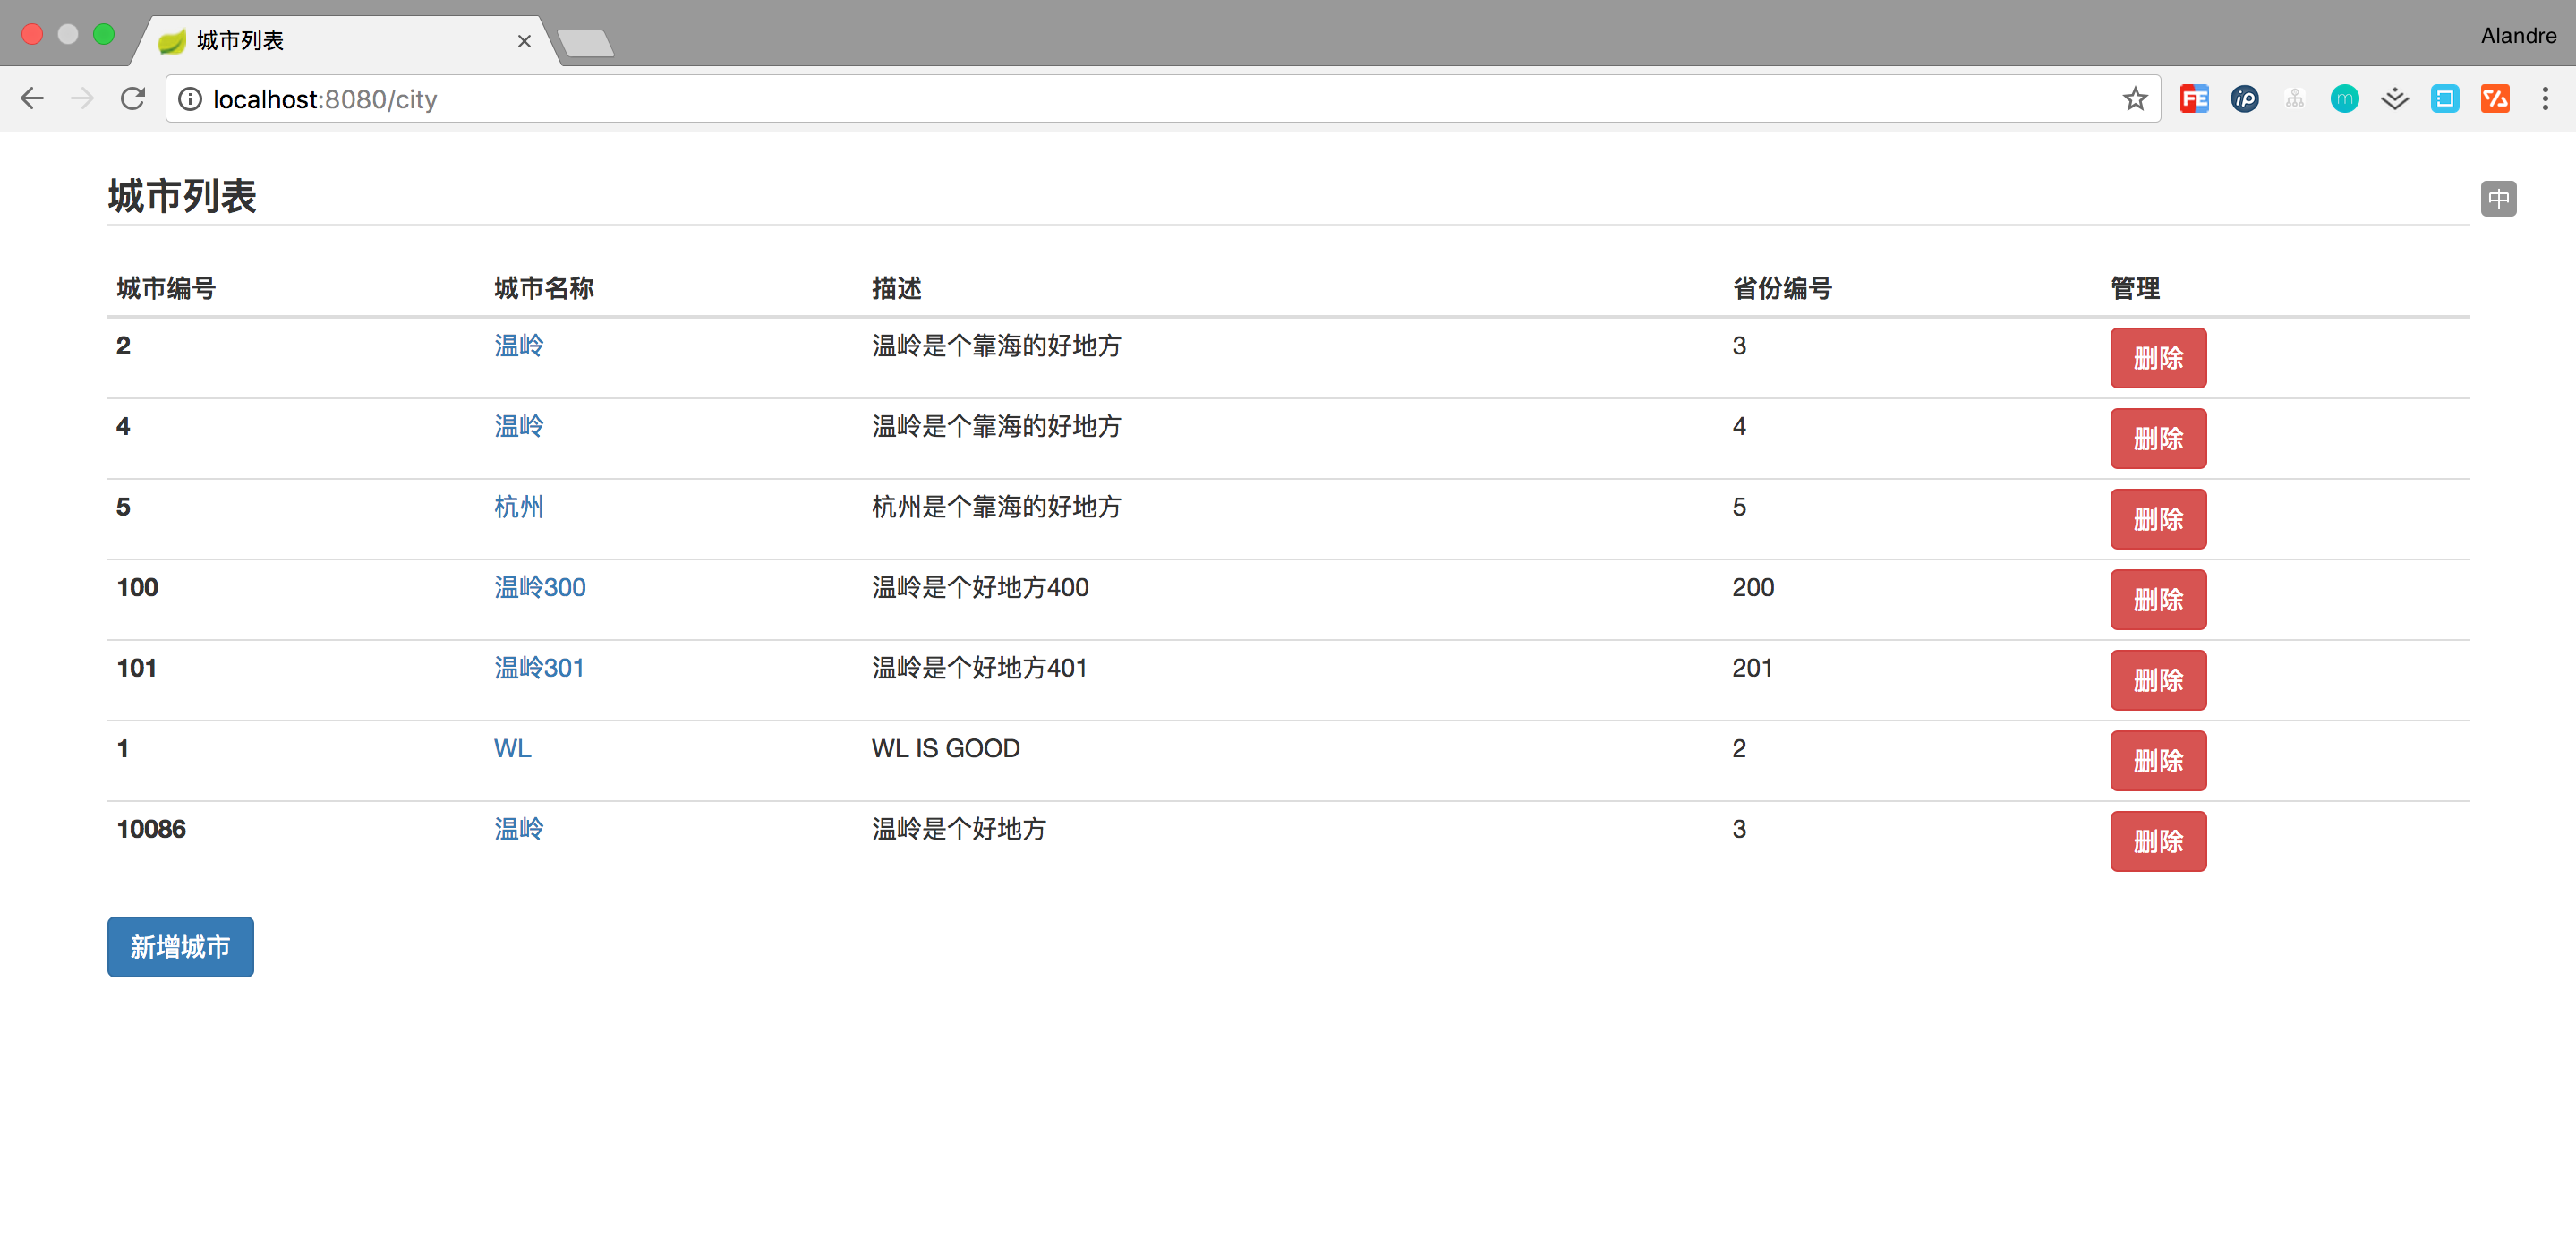
Task: Toggle the 中 input method badge
Action: click(2497, 198)
